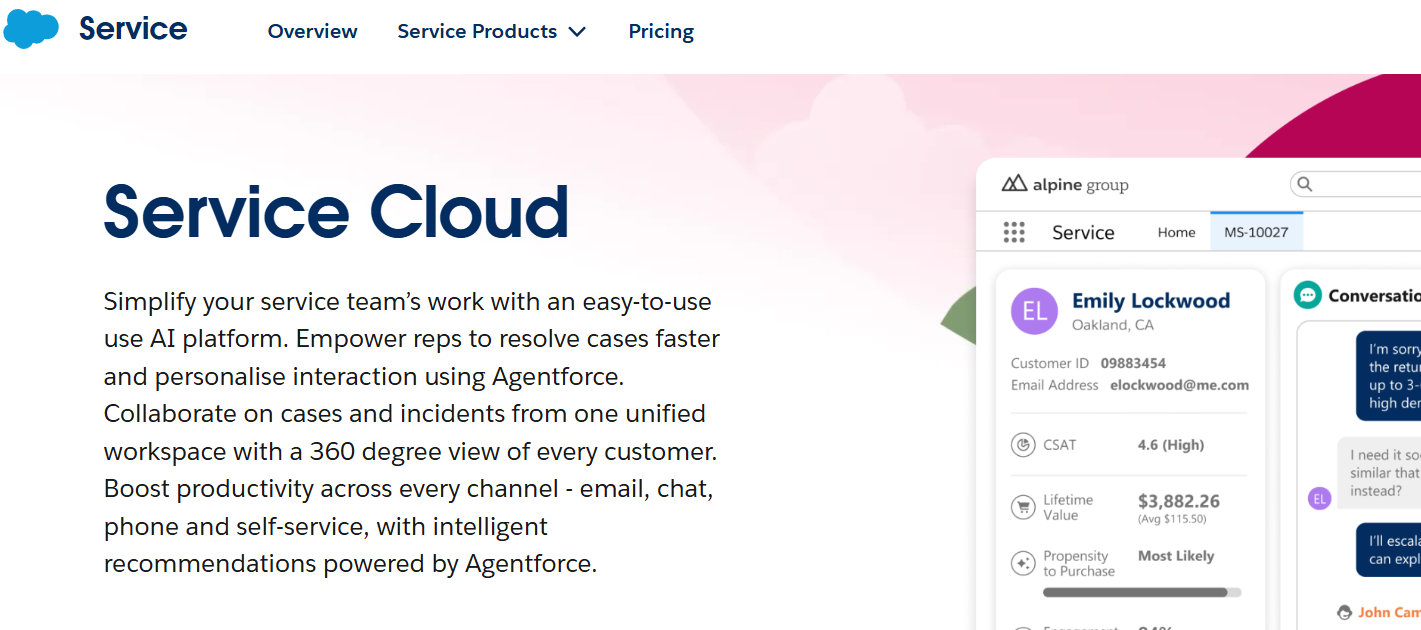Click the CSAT gauge icon
The width and height of the screenshot is (1421, 630).
[1022, 445]
